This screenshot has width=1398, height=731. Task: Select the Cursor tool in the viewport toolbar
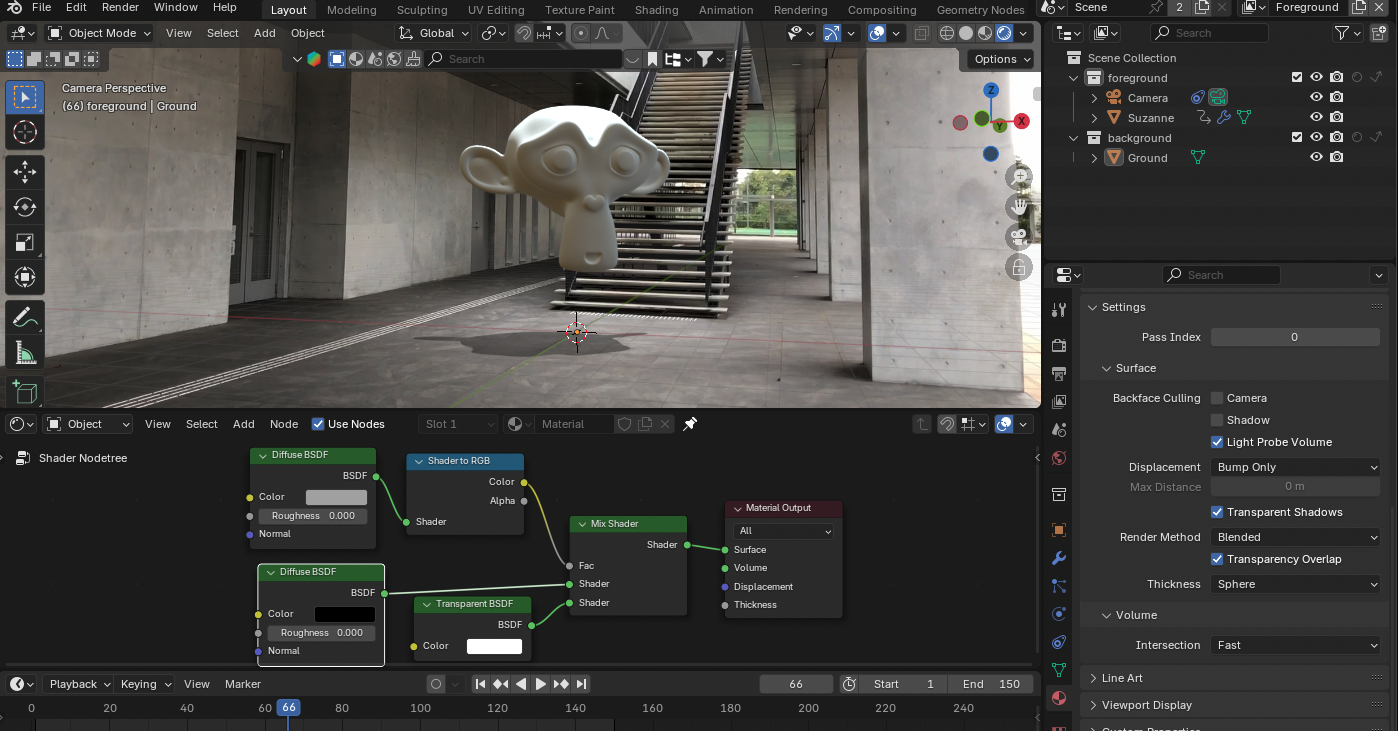tap(25, 132)
